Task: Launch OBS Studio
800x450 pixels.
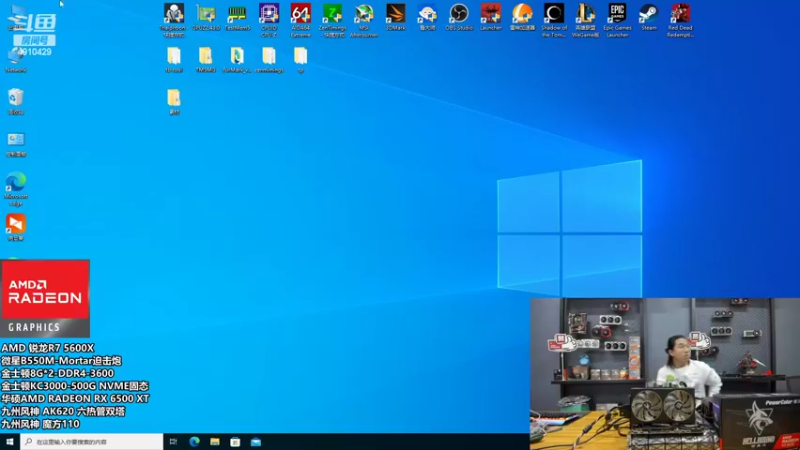Action: tap(459, 17)
